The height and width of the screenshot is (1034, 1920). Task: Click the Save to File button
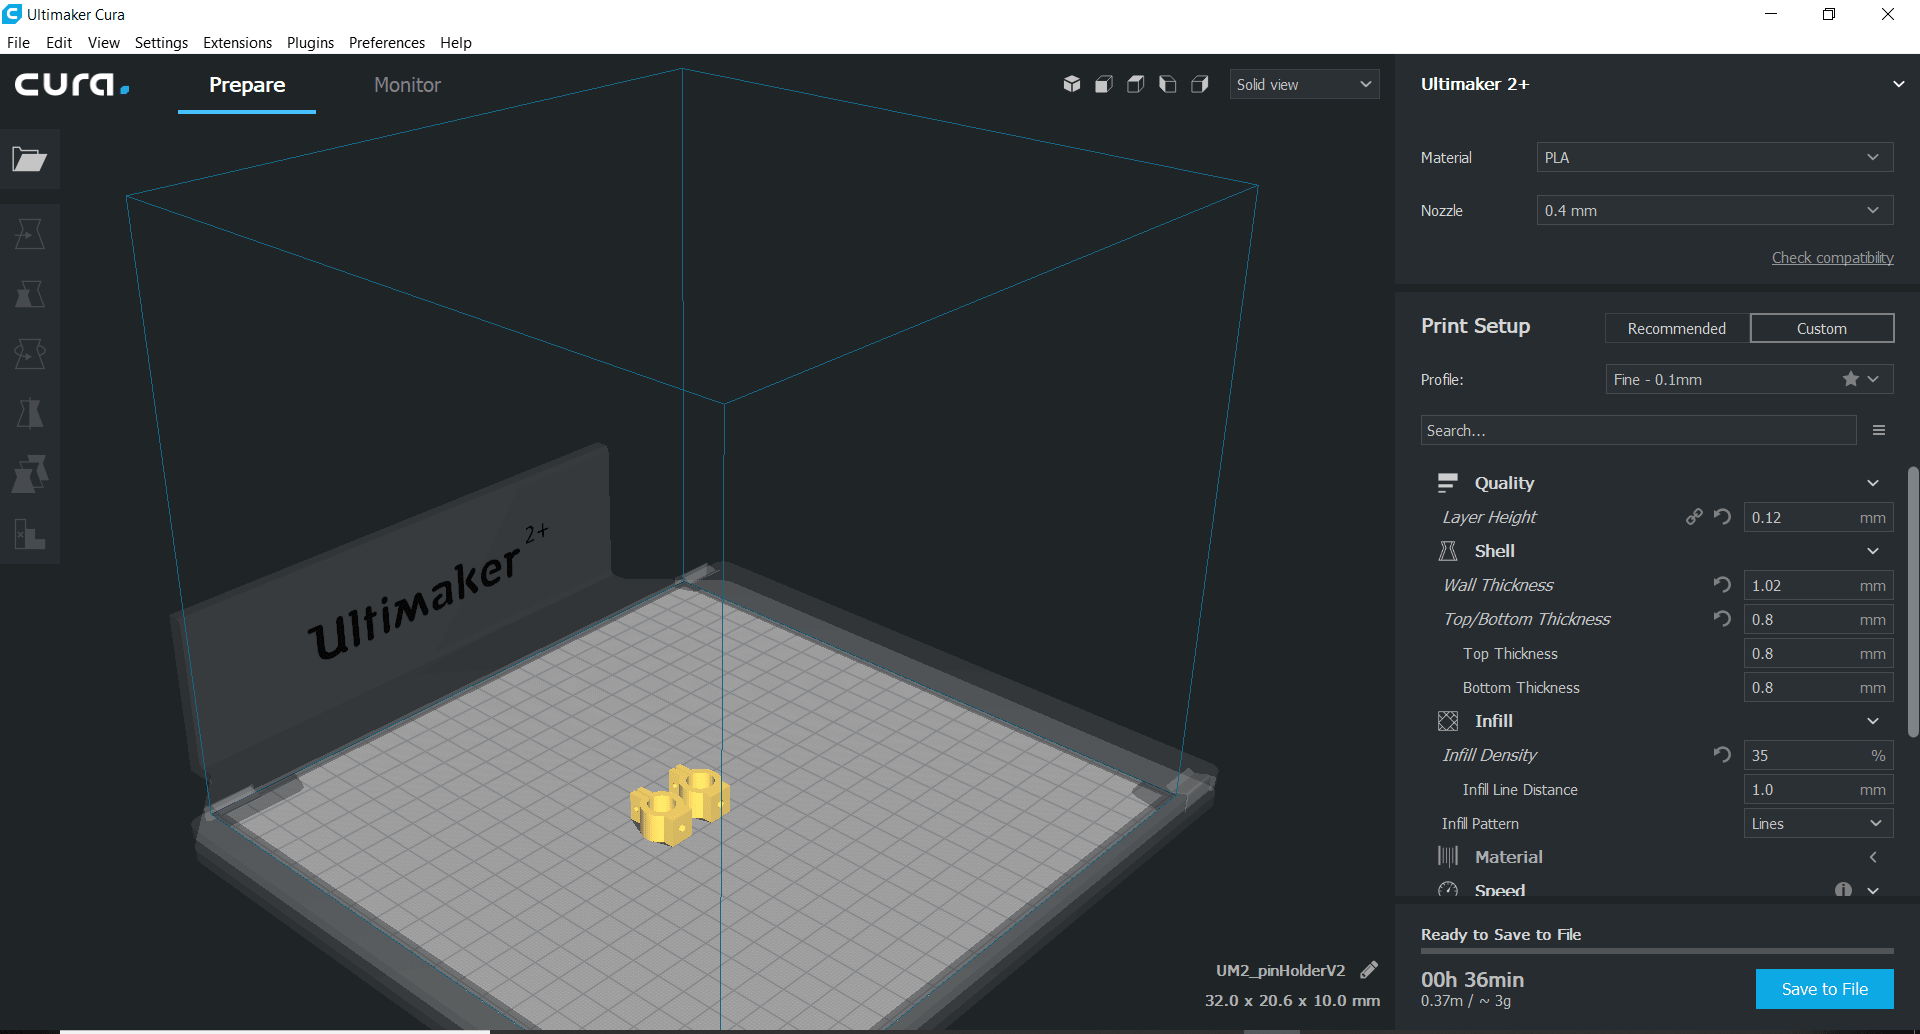click(1825, 989)
